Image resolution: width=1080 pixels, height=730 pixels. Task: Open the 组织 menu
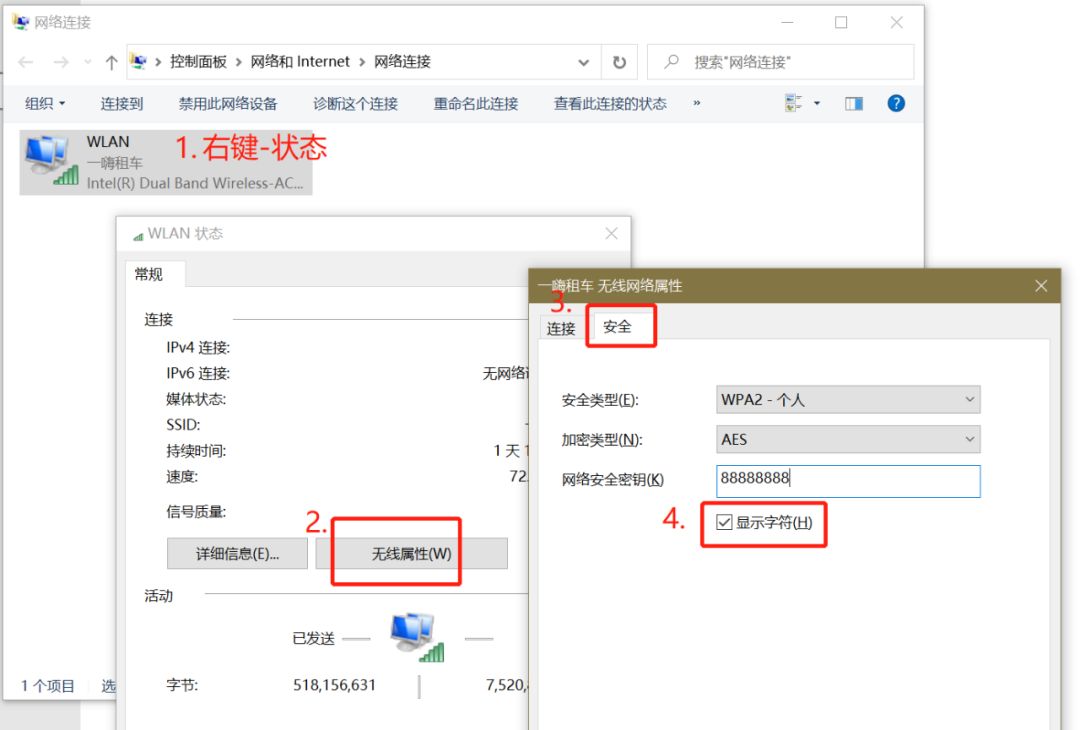(x=45, y=104)
